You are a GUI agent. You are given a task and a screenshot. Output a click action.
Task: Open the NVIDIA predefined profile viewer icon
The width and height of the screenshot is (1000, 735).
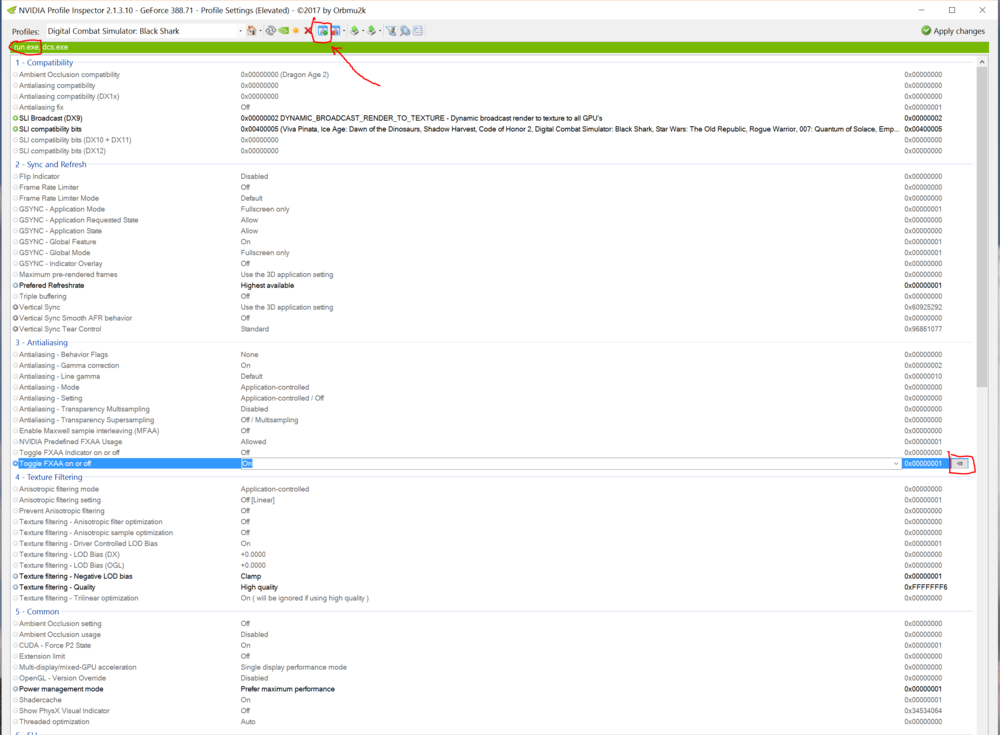[417, 31]
